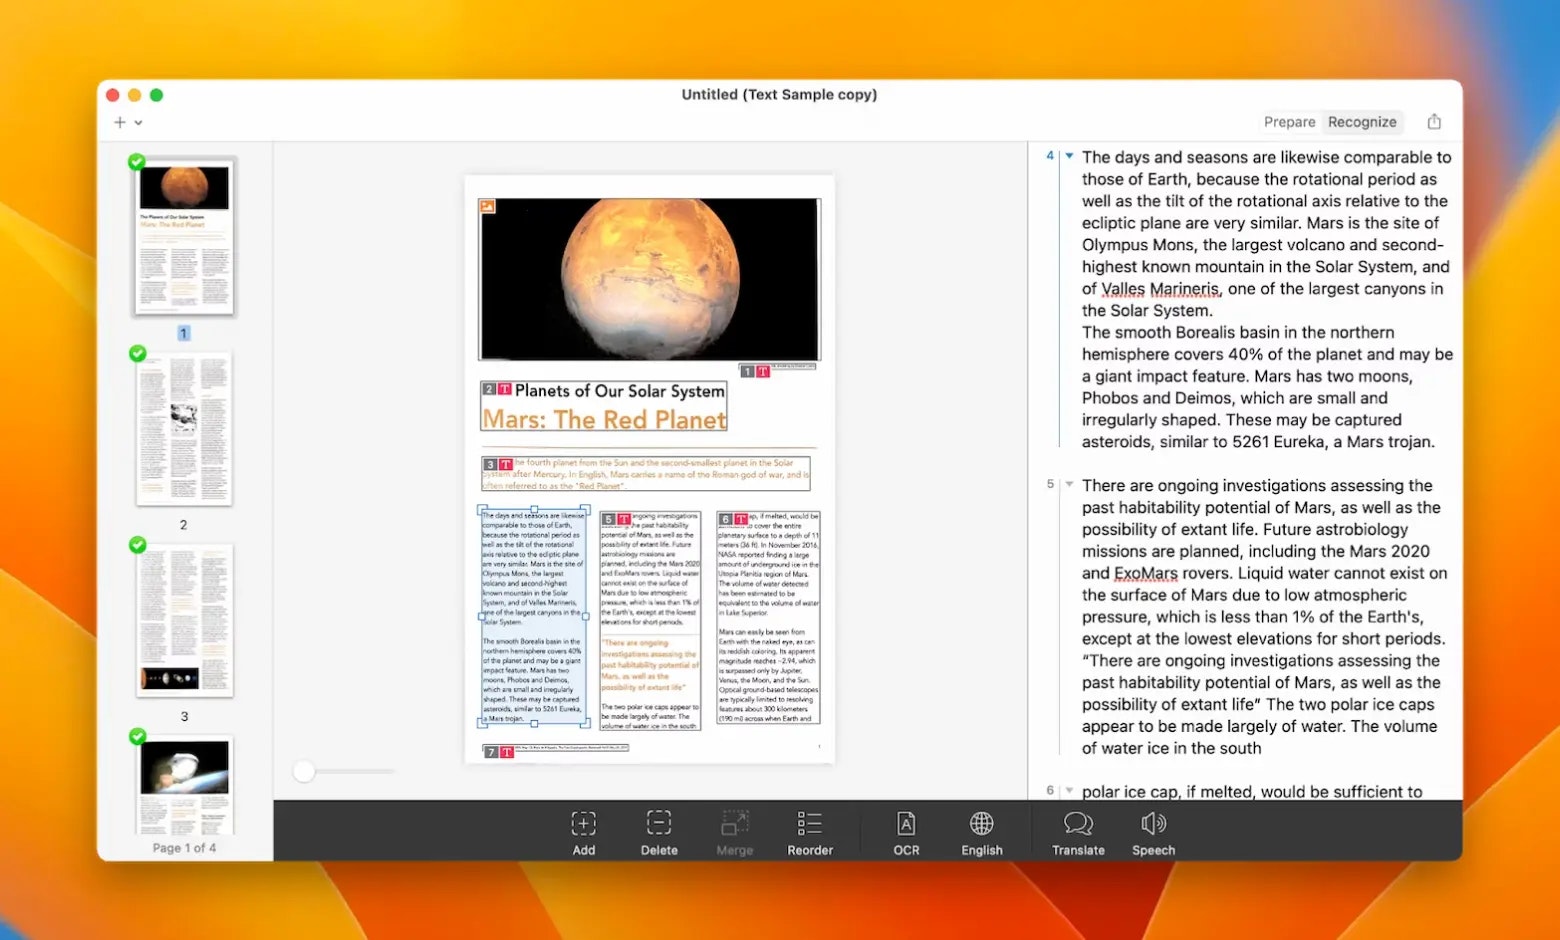
Task: Switch to the Recognize tab
Action: (x=1362, y=122)
